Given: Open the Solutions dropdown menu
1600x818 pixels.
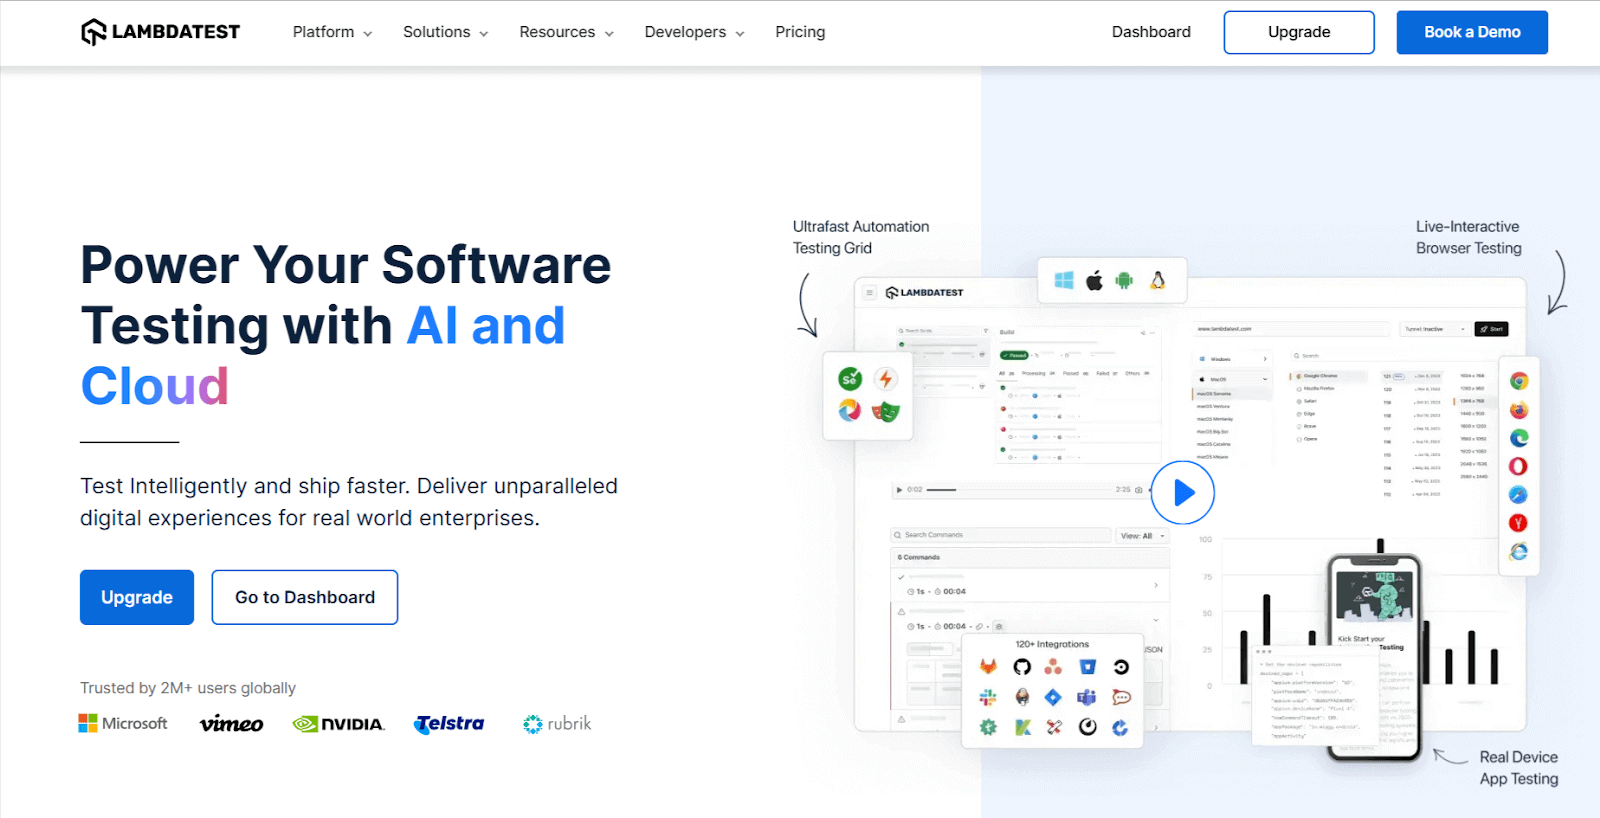Looking at the screenshot, I should (446, 32).
